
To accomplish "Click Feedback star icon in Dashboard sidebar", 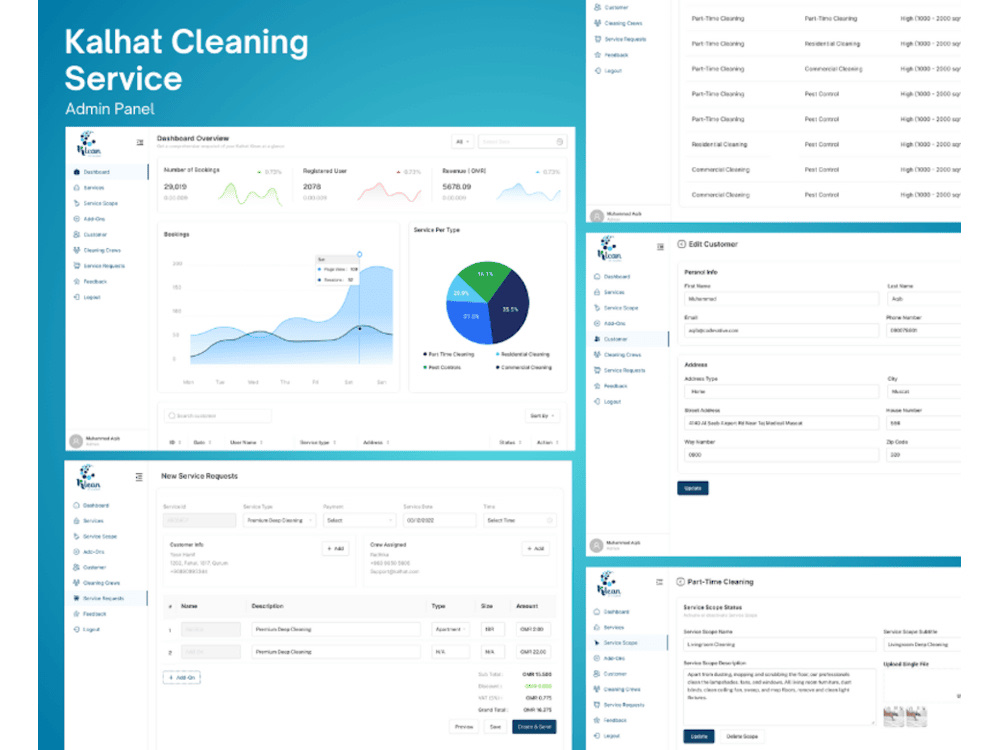I will pyautogui.click(x=77, y=281).
